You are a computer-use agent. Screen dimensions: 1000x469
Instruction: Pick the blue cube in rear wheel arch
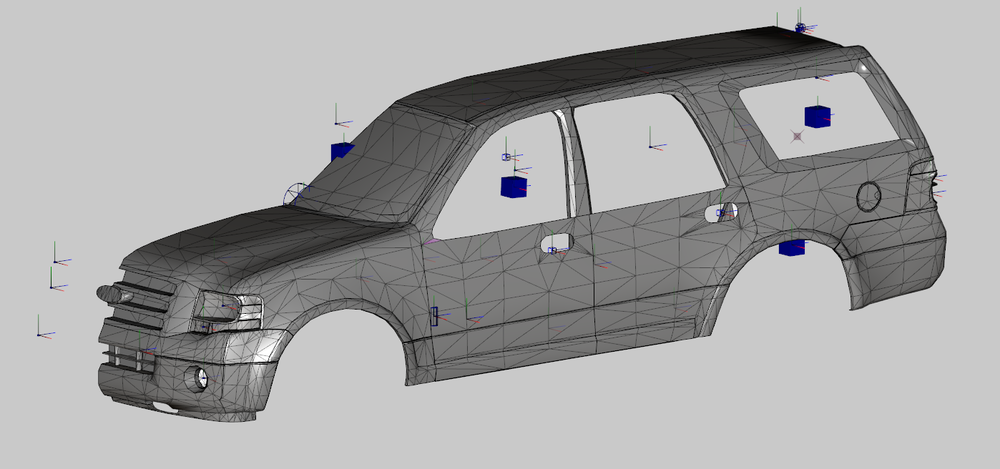tap(792, 248)
